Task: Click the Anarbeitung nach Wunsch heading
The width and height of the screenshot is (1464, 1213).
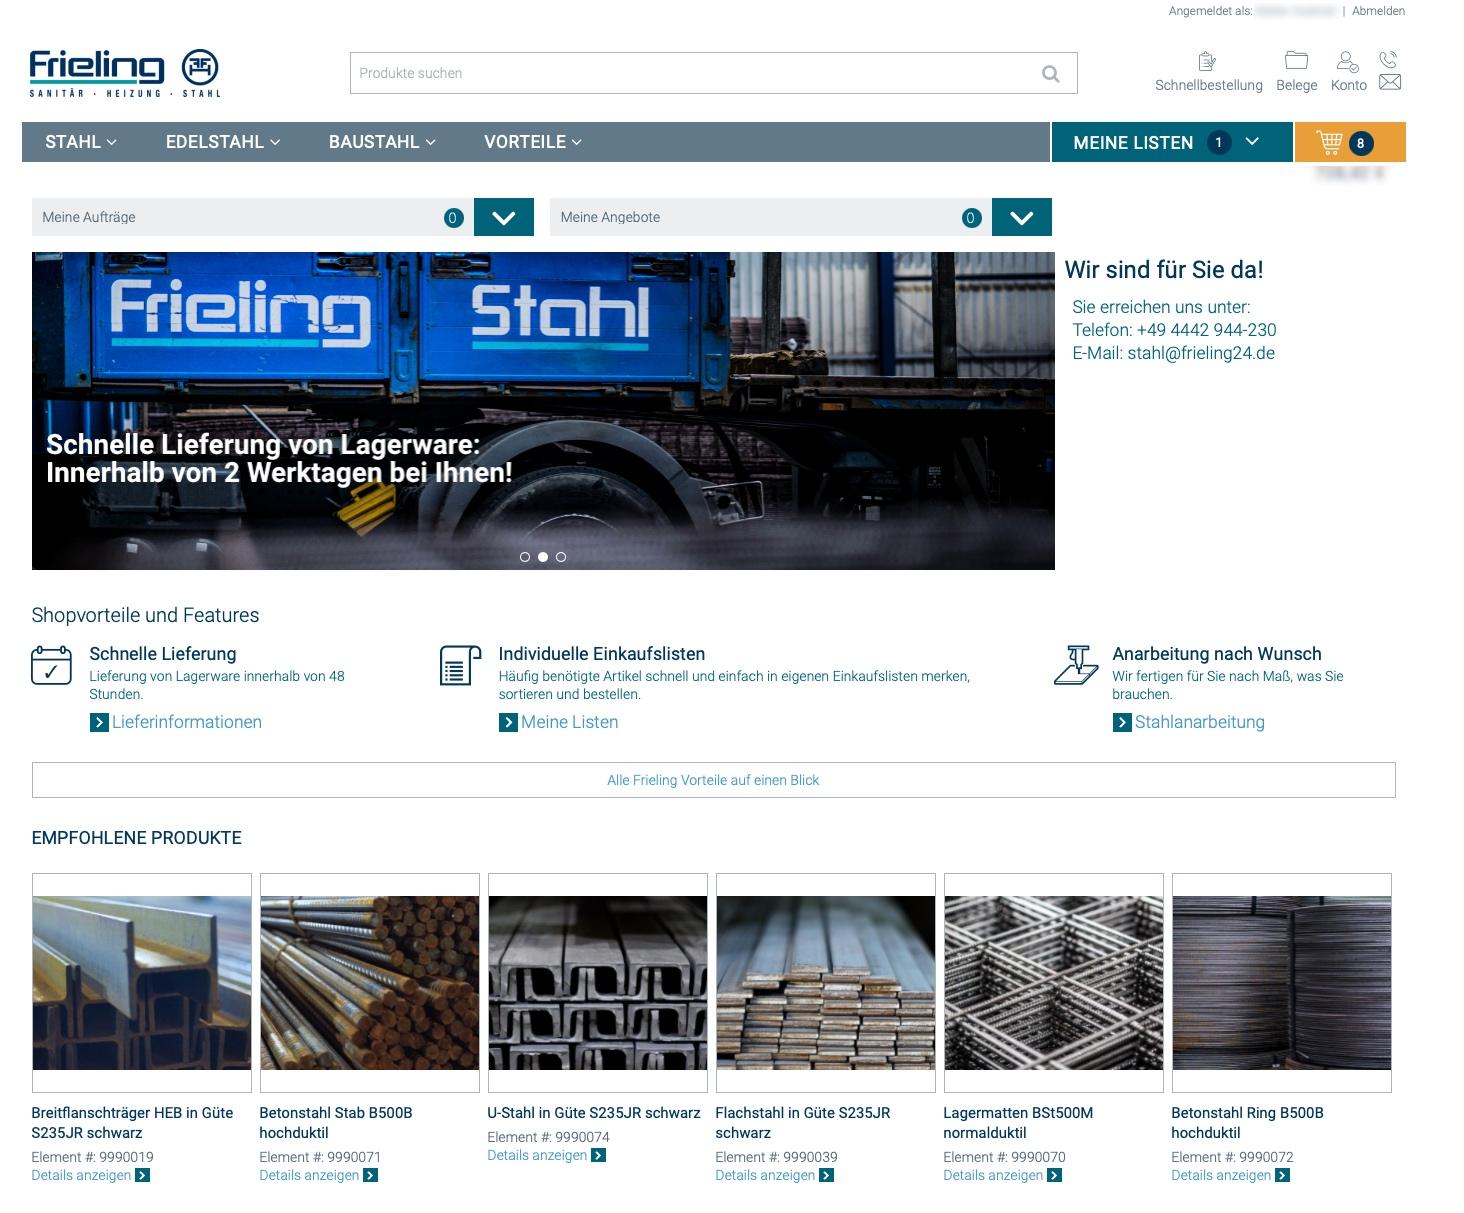Action: (1217, 654)
